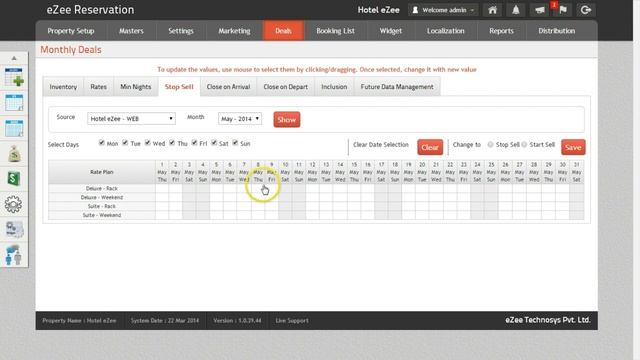Switch to the Inclusion tab
The height and width of the screenshot is (360, 640).
(x=334, y=87)
